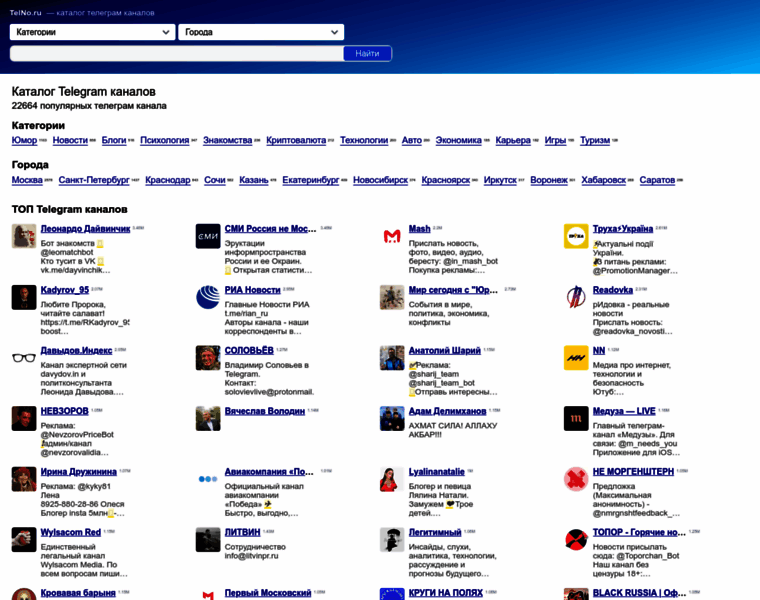Open the Readovka channel title link
Image resolution: width=760 pixels, height=600 pixels.
613,290
